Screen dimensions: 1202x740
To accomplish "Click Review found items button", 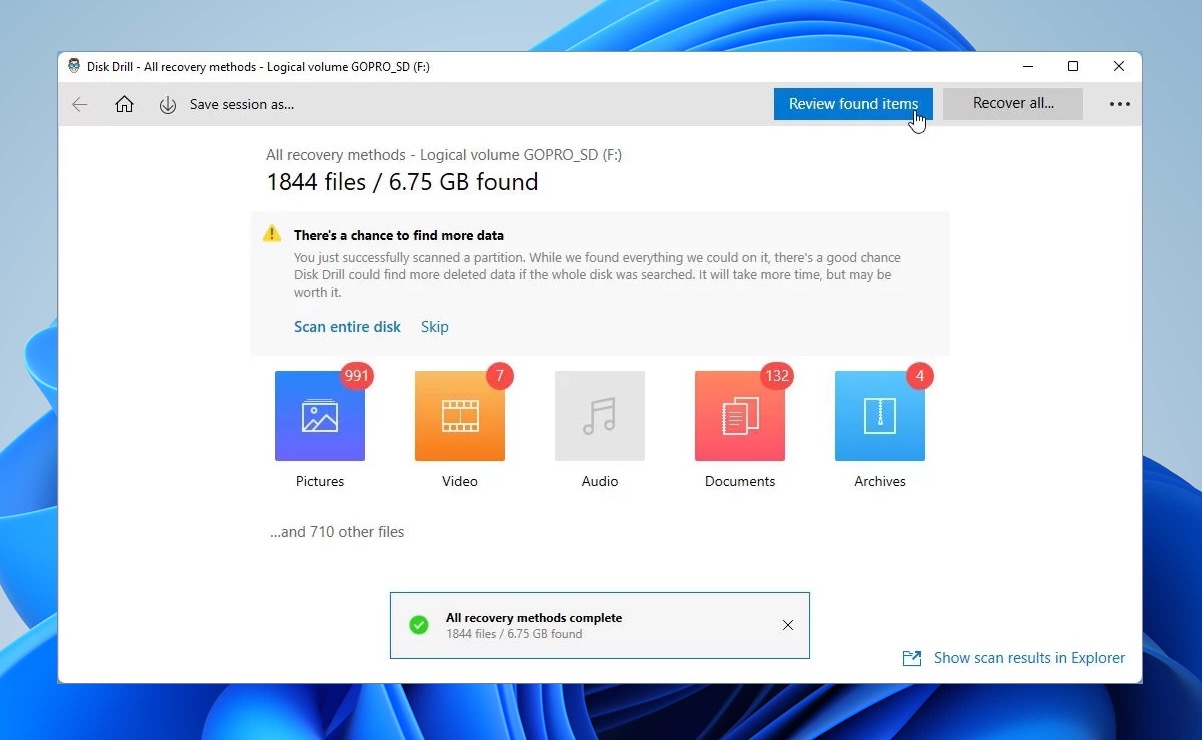I will click(853, 104).
